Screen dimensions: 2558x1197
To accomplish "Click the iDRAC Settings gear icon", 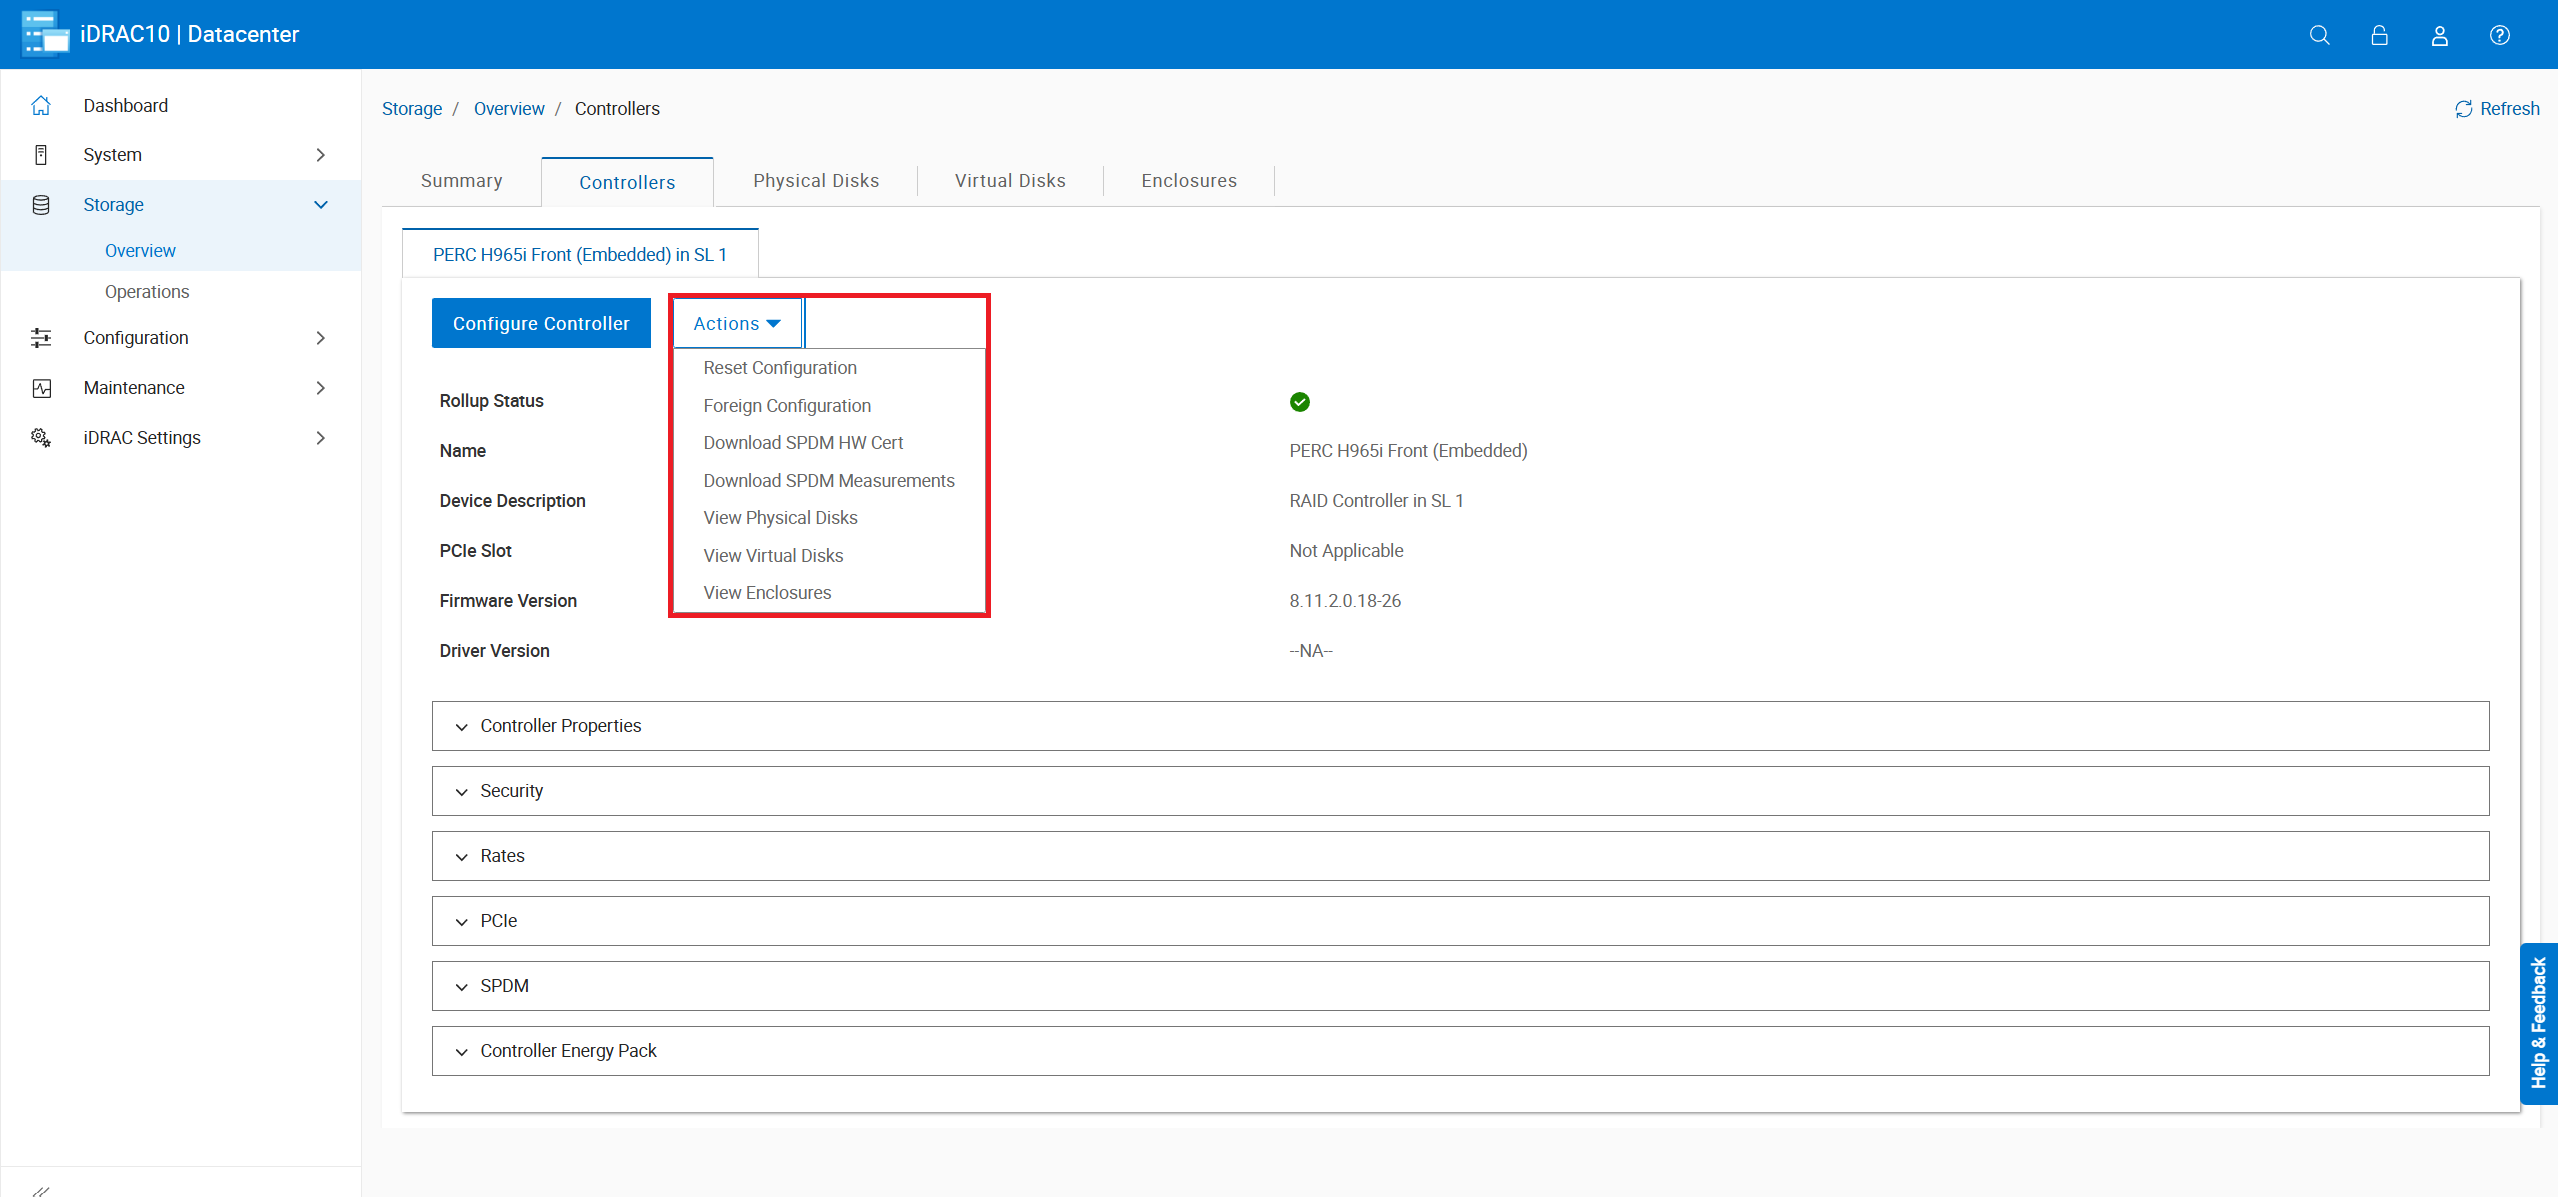I will coord(41,438).
